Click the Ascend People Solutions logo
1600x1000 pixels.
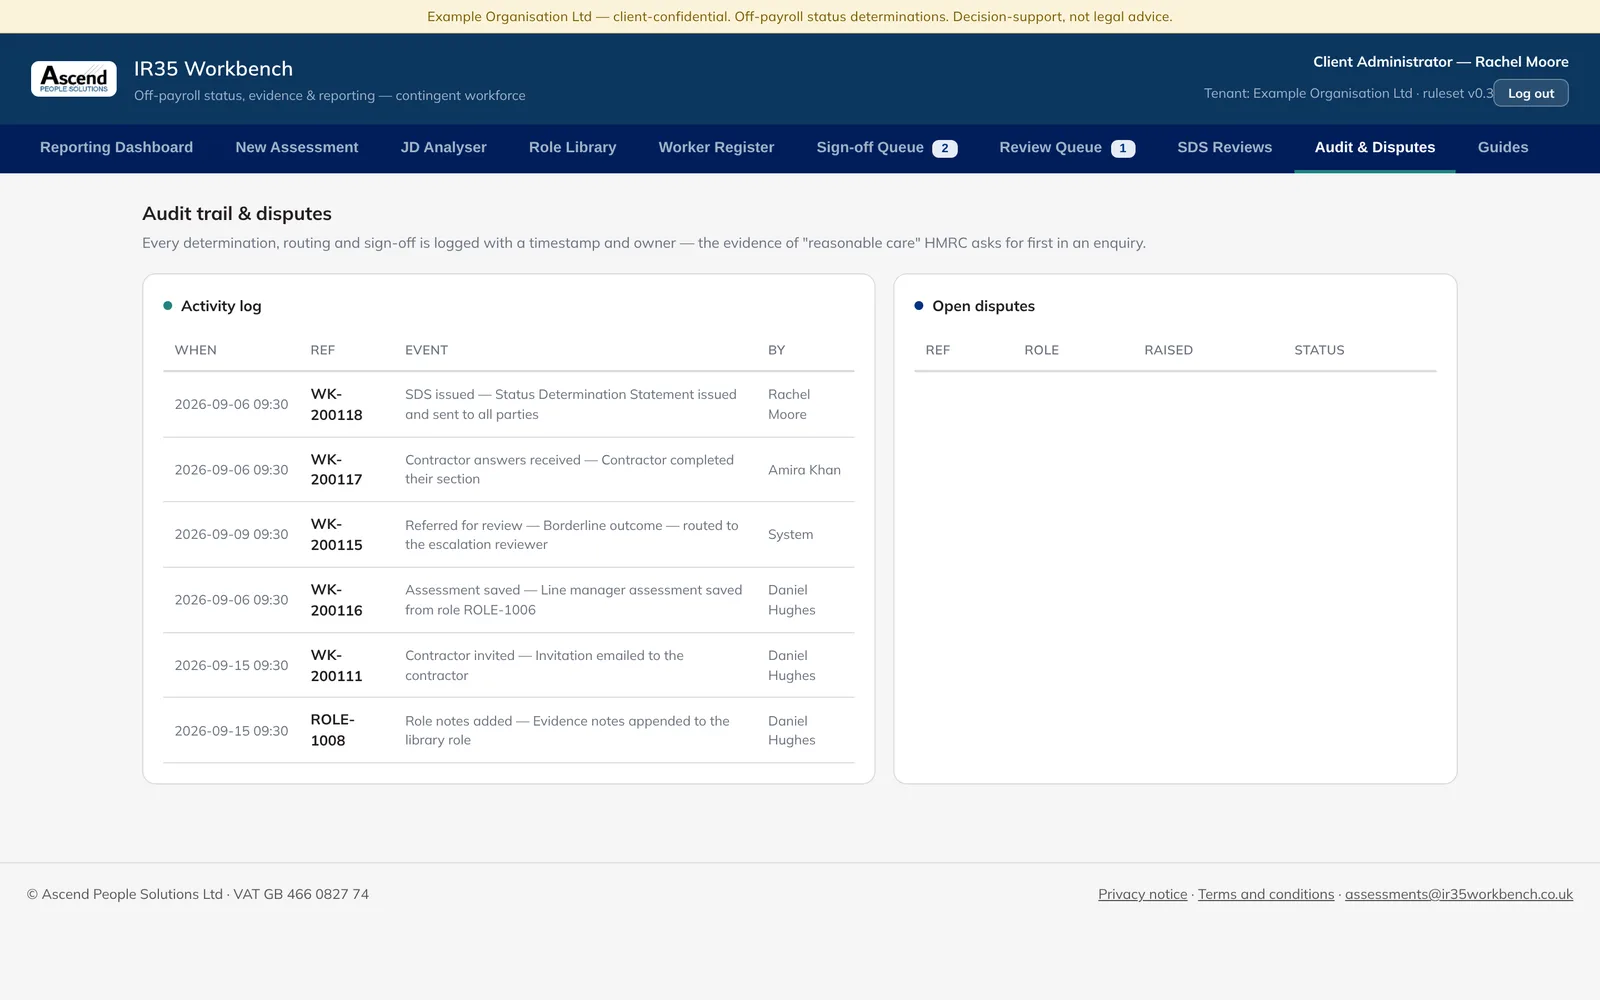point(74,79)
